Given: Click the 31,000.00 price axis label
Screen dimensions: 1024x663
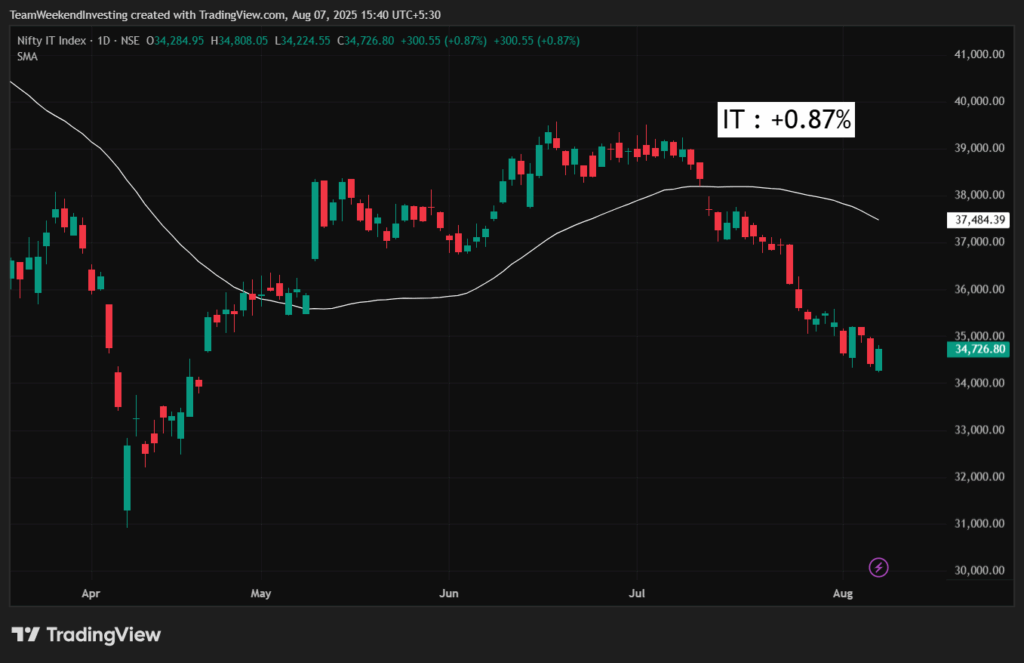Looking at the screenshot, I should click(x=979, y=523).
